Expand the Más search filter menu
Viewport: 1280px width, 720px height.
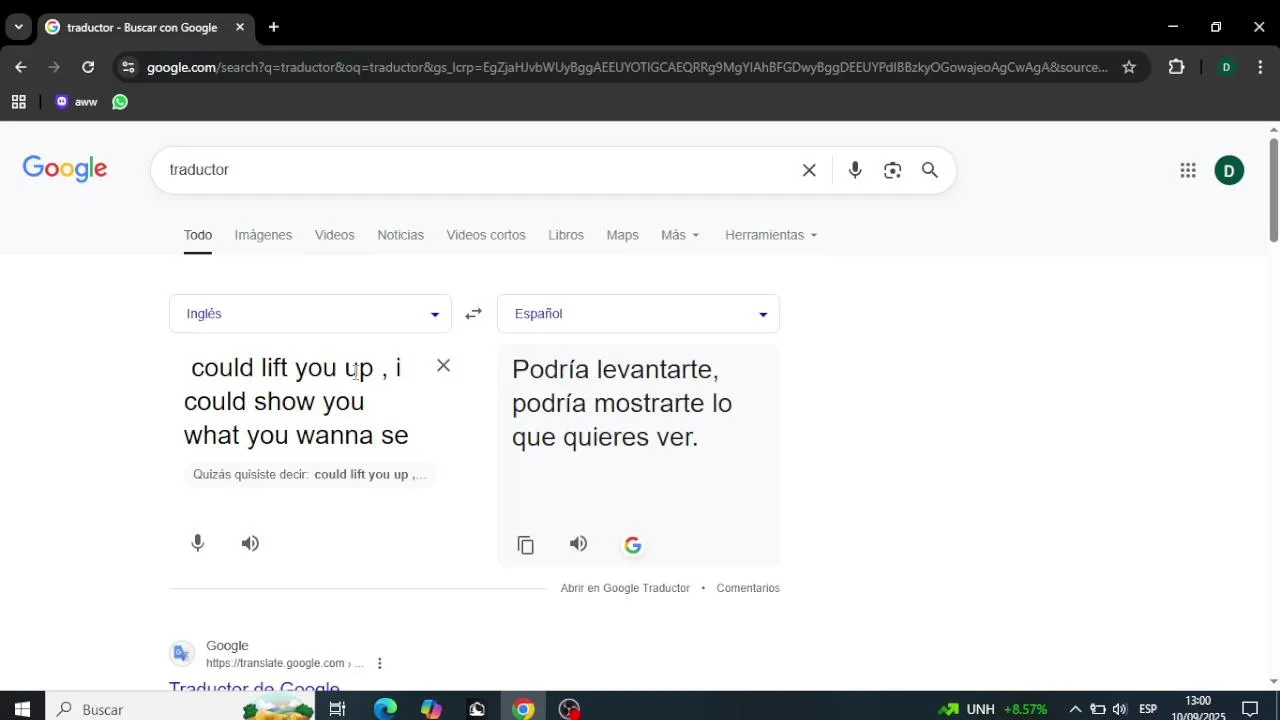point(680,235)
